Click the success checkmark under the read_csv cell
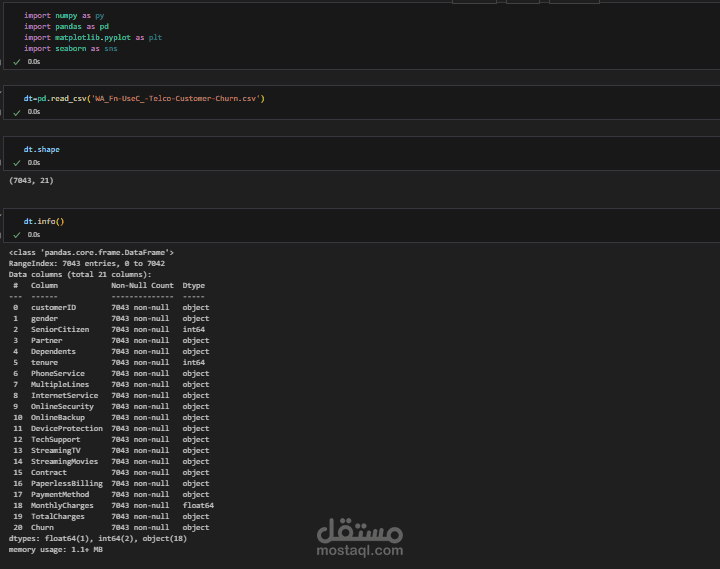Viewport: 720px width, 569px height. click(17, 113)
